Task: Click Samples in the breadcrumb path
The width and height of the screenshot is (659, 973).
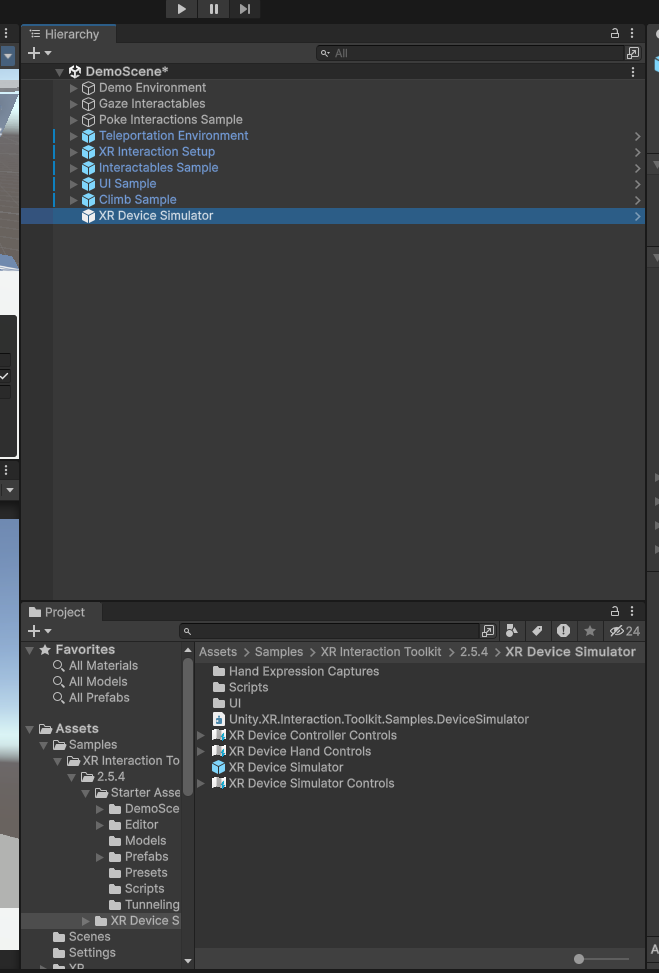Action: 279,652
